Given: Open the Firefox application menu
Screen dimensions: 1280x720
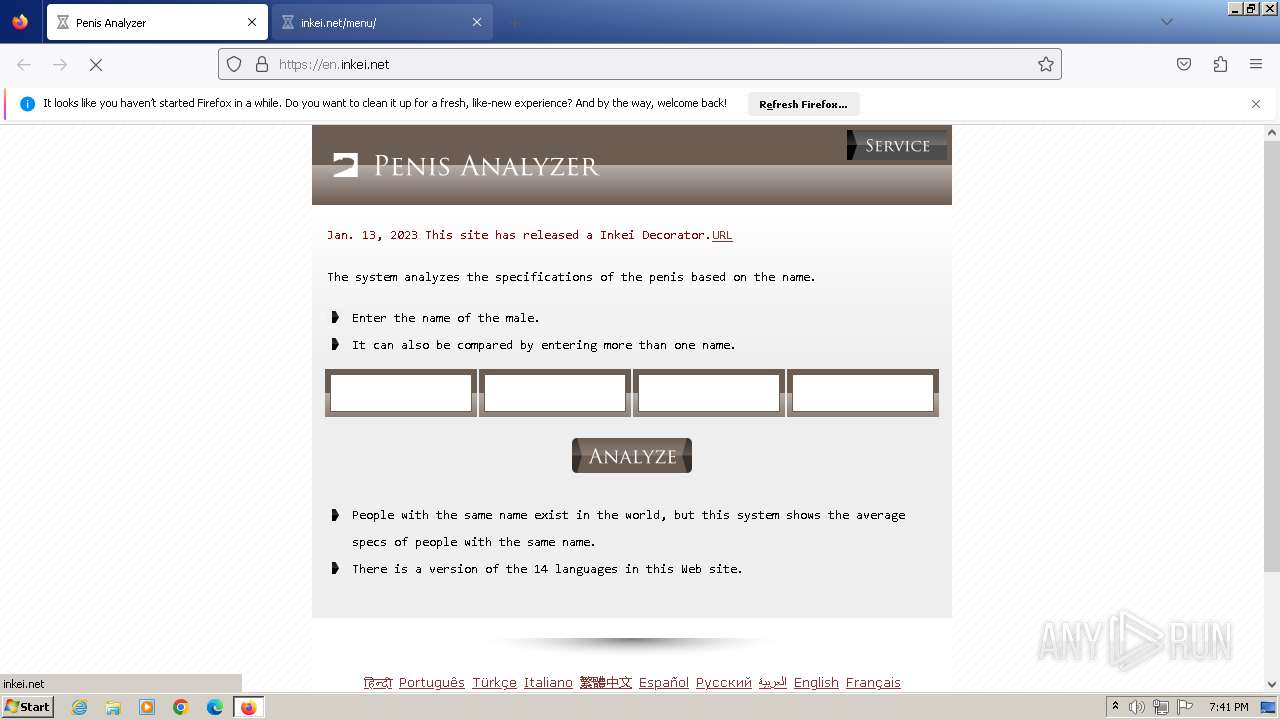Looking at the screenshot, I should point(1256,64).
